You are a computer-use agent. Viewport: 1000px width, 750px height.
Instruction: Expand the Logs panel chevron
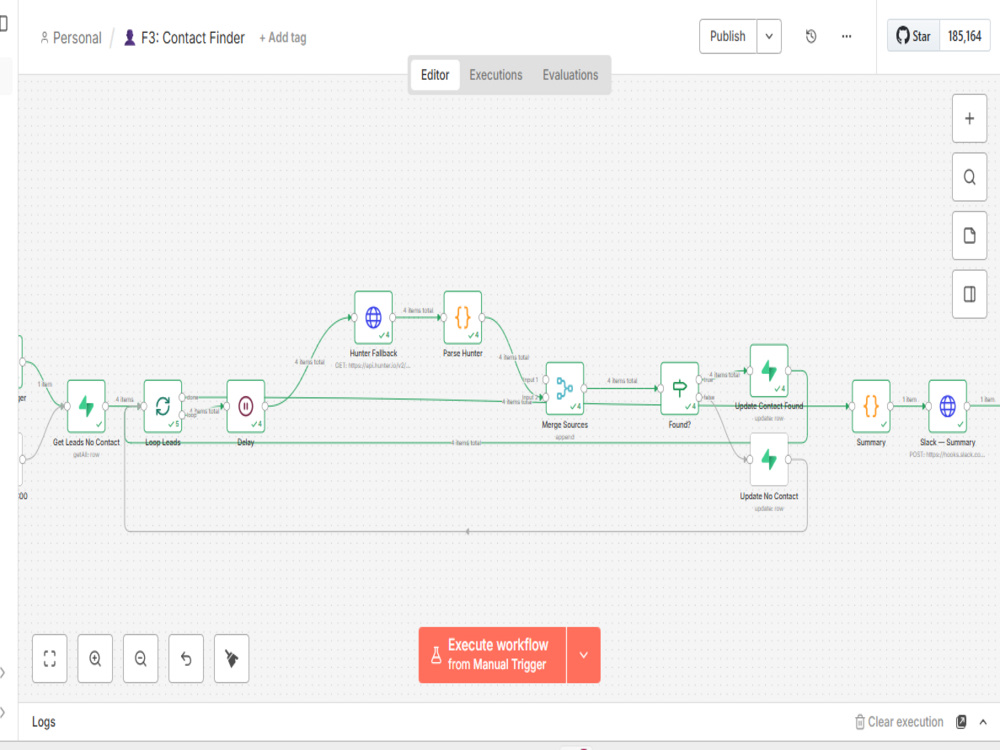(x=983, y=721)
